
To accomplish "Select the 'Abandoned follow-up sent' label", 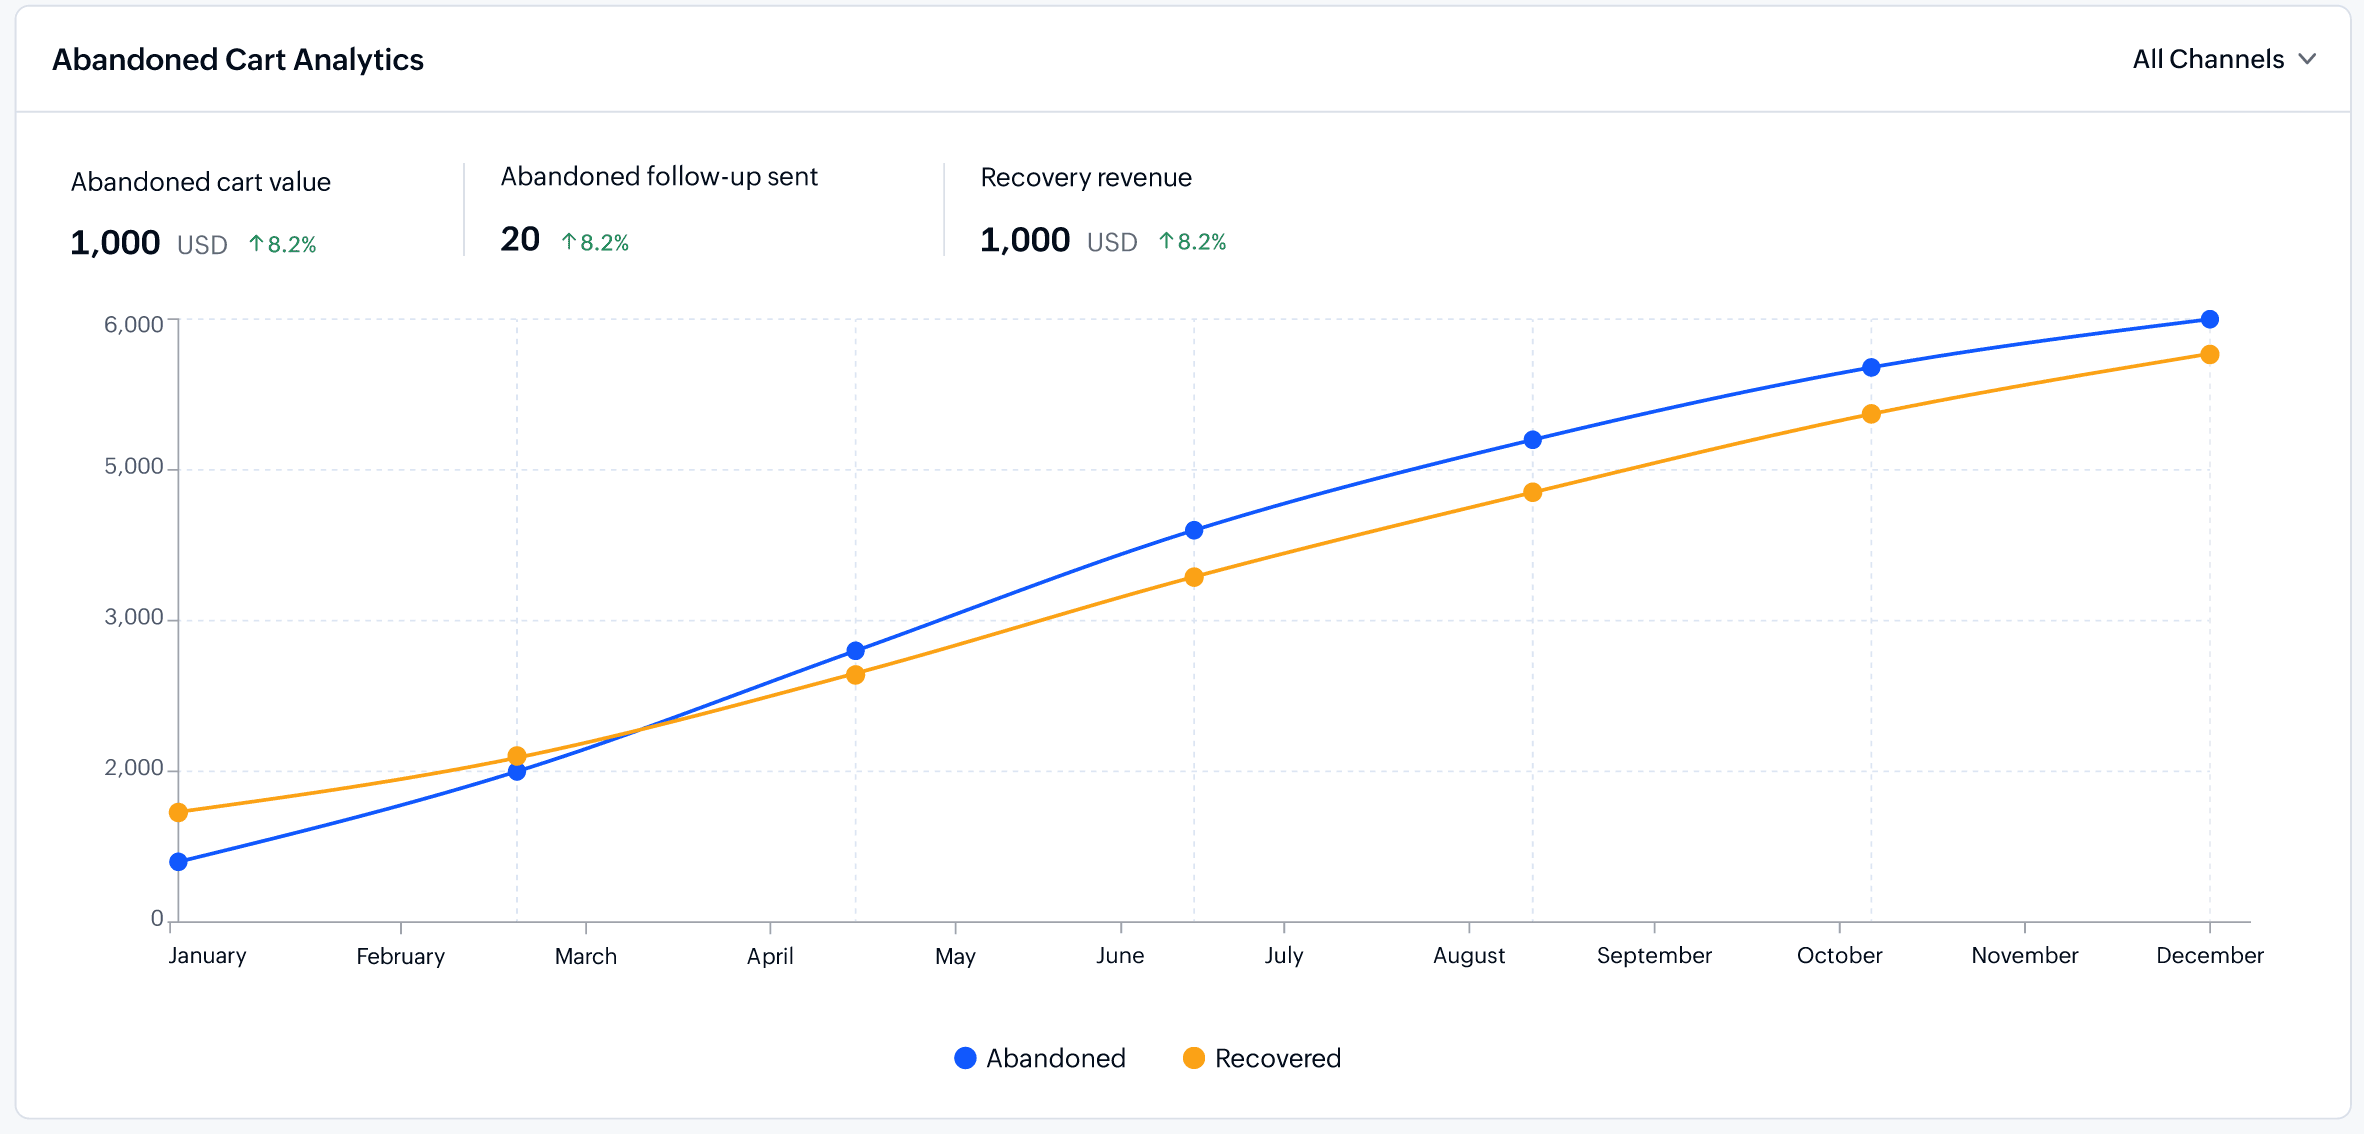I will [659, 177].
